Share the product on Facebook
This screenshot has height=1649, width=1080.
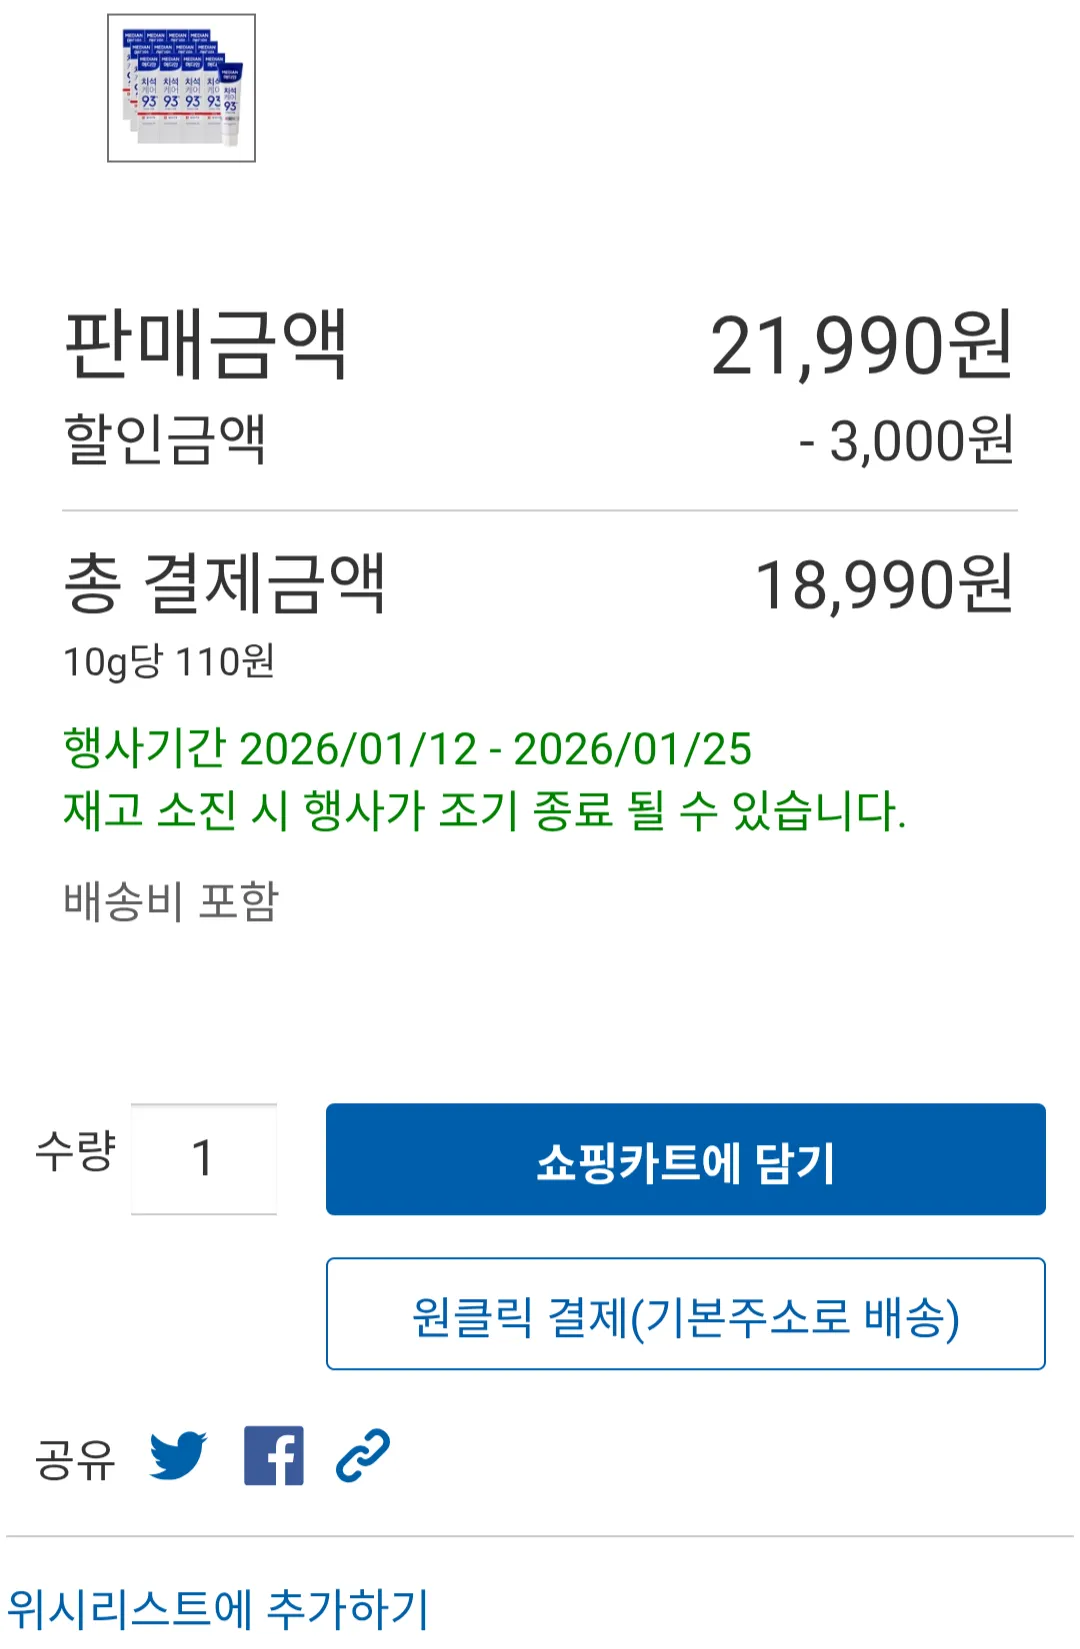(x=273, y=1455)
